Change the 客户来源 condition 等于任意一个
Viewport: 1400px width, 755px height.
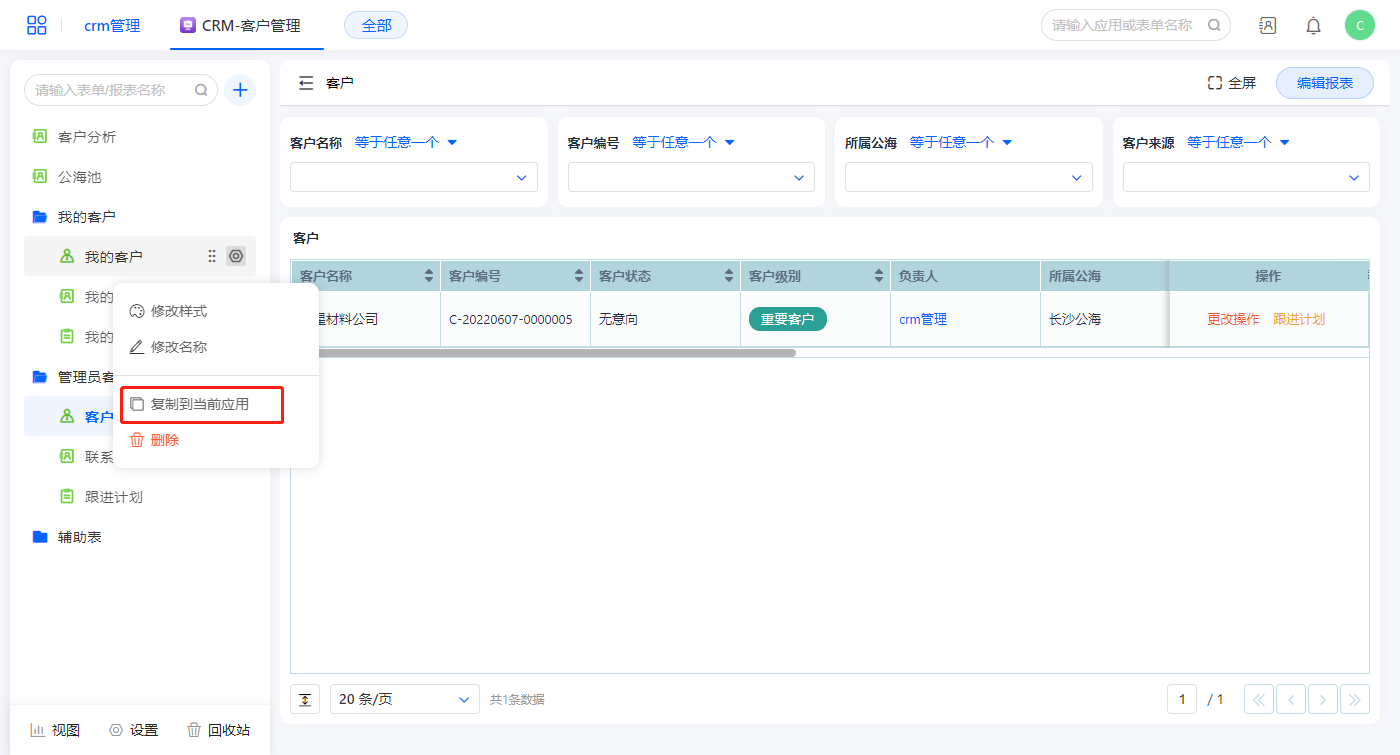click(1238, 142)
